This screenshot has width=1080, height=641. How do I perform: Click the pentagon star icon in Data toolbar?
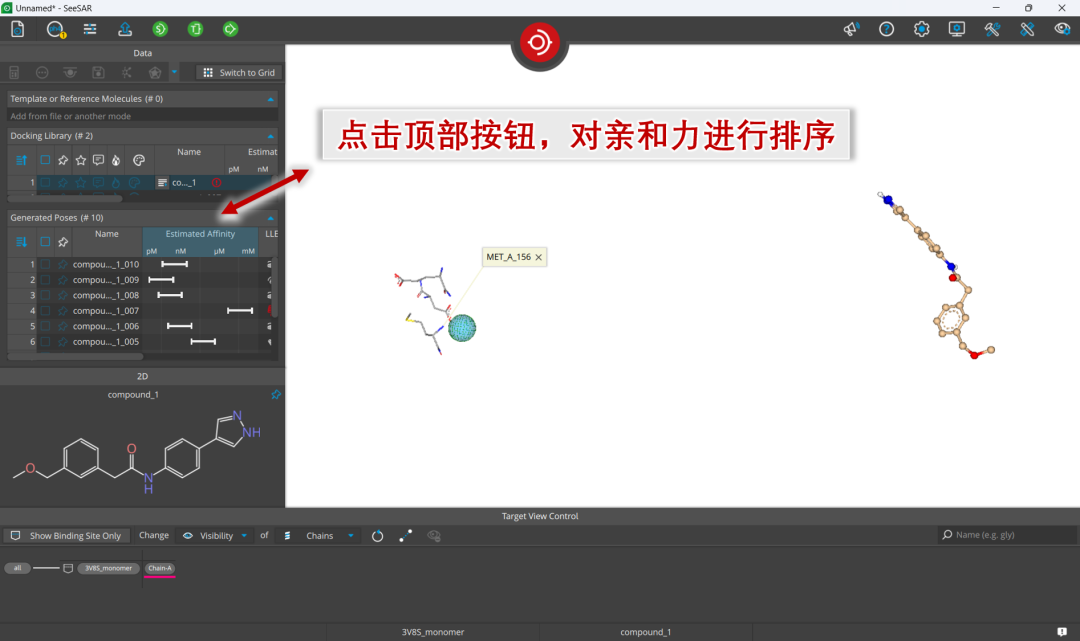(155, 72)
